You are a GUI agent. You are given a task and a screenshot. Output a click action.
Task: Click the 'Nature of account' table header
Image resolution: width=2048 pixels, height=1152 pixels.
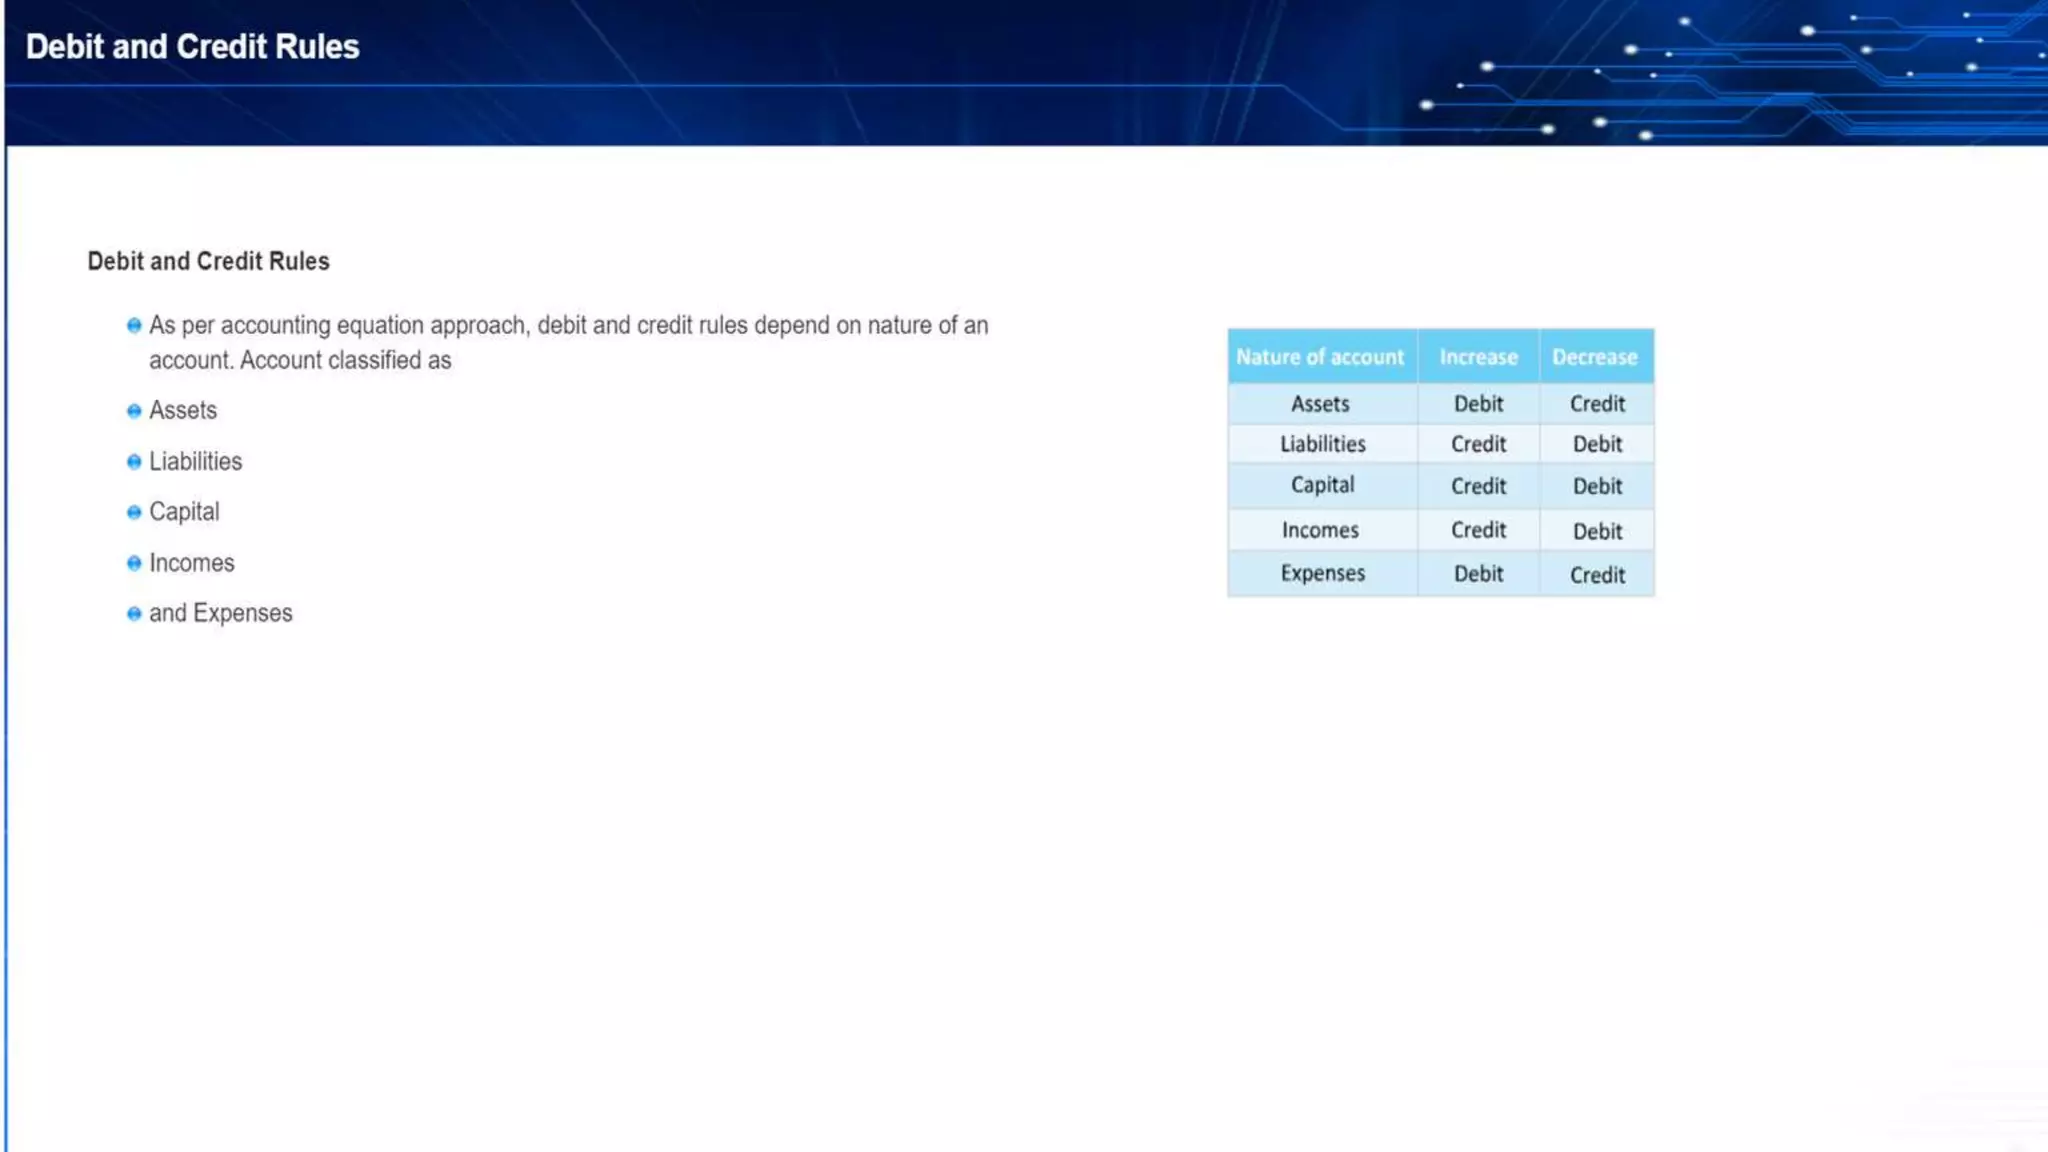pos(1320,357)
